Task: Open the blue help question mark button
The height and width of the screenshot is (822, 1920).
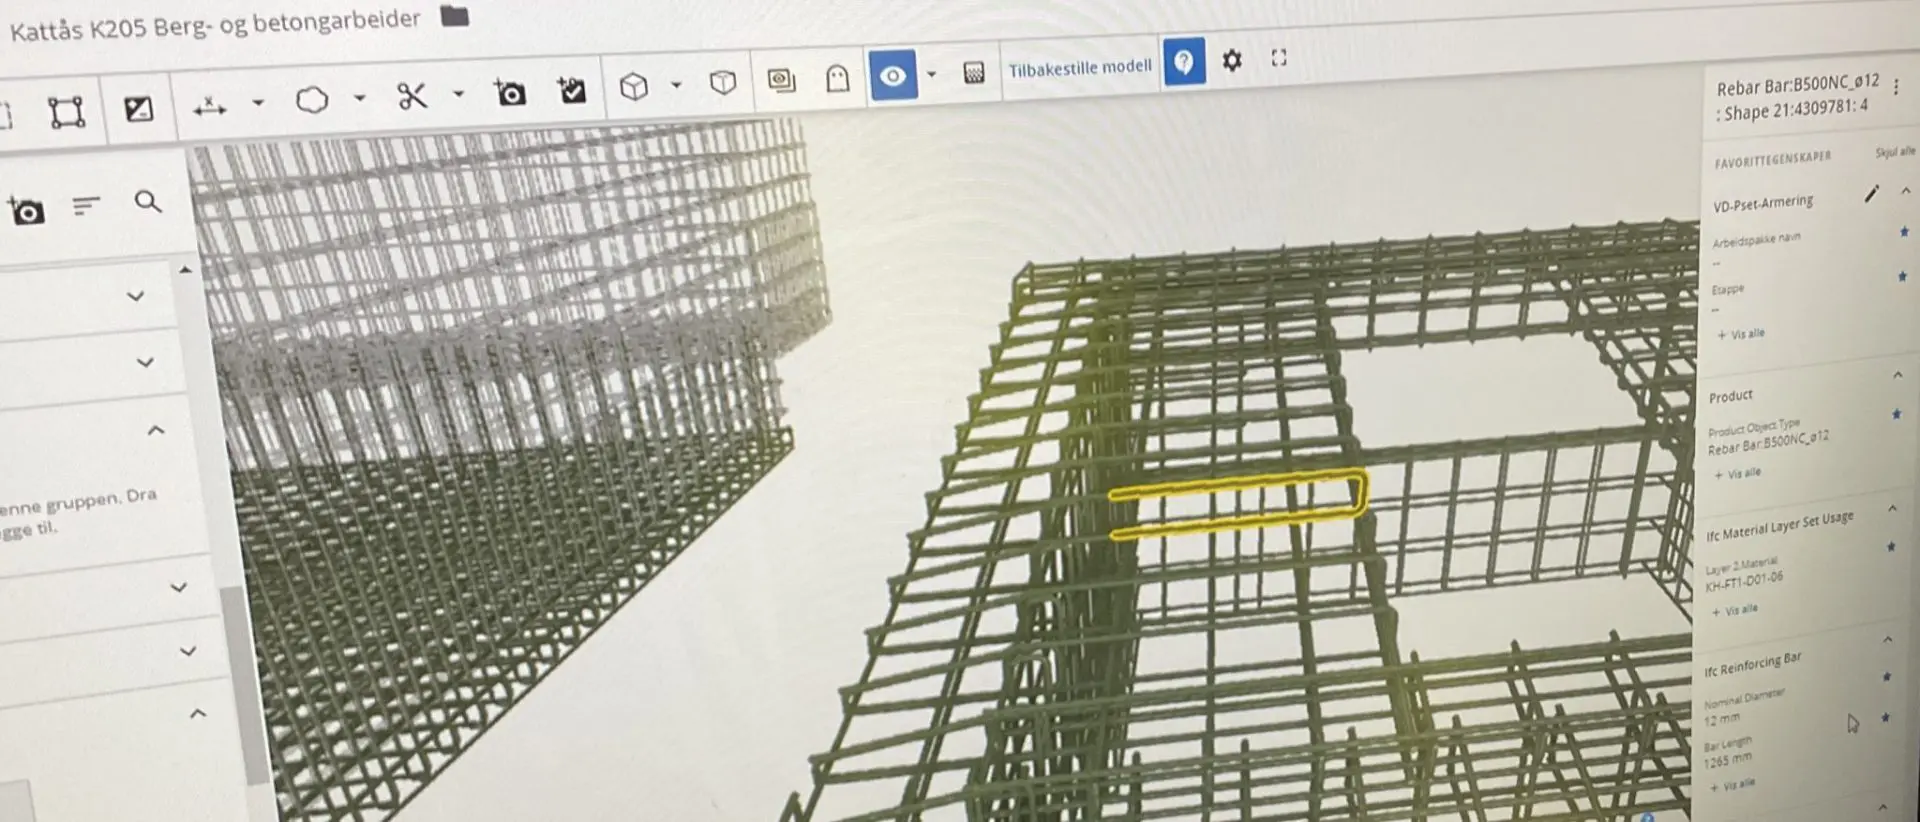Action: (x=1184, y=62)
